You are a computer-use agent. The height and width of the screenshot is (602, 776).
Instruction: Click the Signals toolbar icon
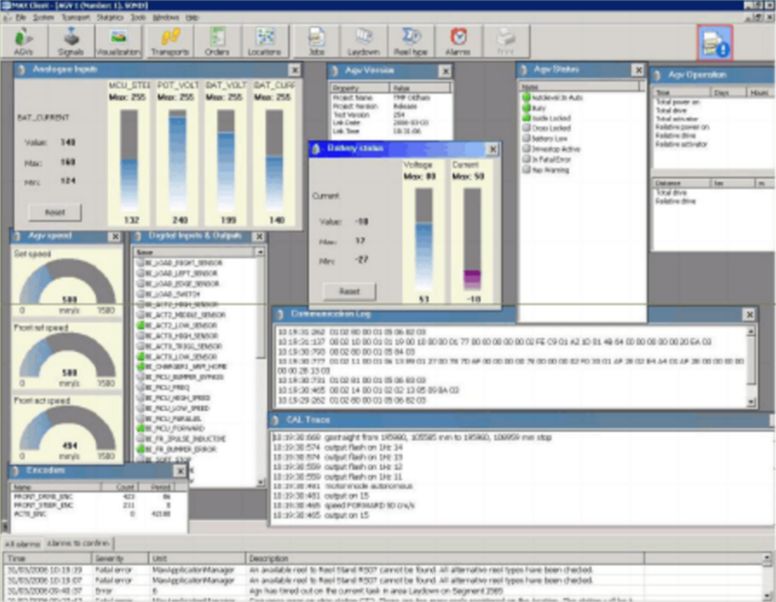tap(68, 41)
